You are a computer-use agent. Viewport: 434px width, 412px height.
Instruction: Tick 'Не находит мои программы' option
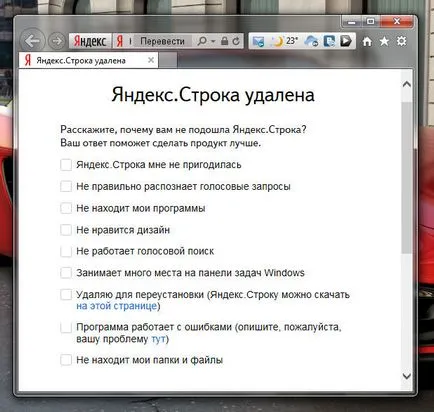click(66, 208)
